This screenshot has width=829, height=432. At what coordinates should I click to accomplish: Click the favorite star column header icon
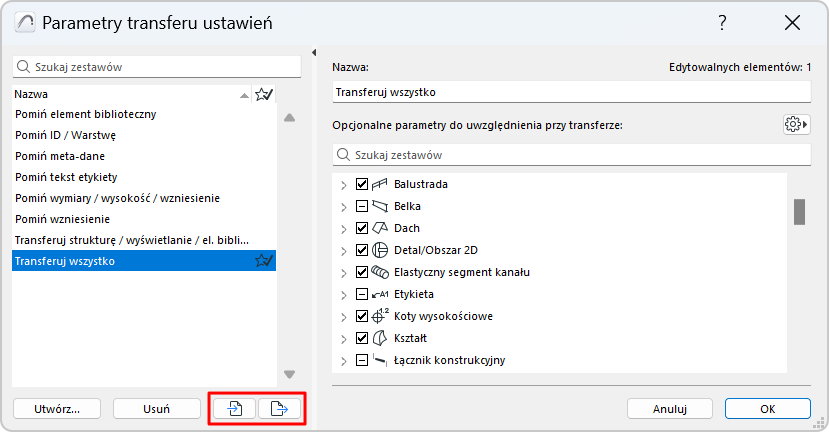click(x=264, y=94)
